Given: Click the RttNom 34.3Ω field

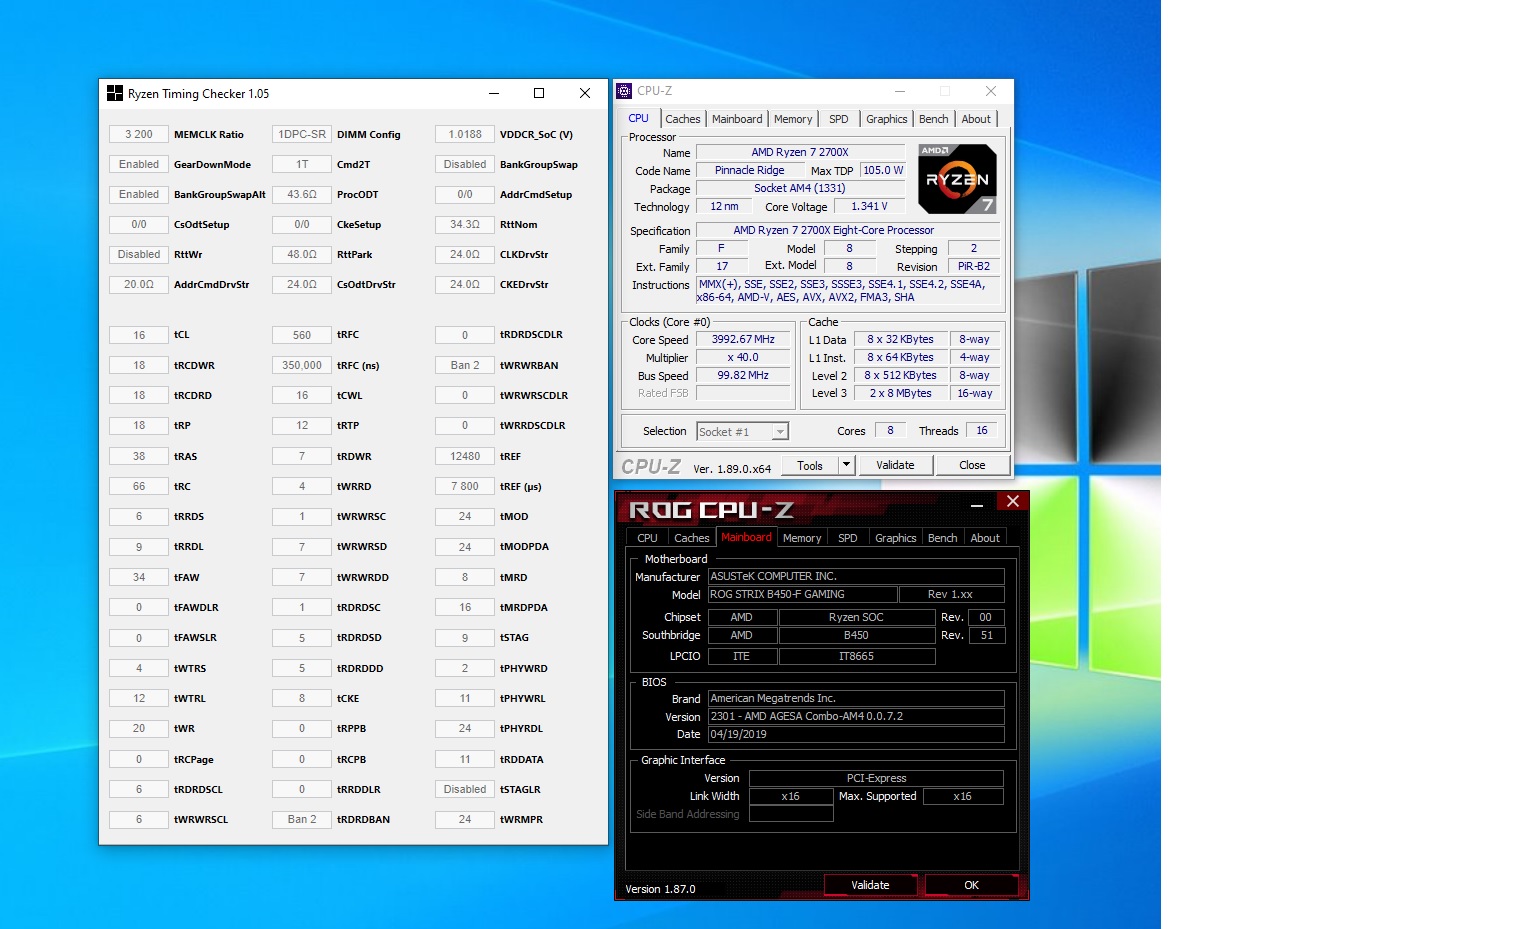Looking at the screenshot, I should [465, 224].
